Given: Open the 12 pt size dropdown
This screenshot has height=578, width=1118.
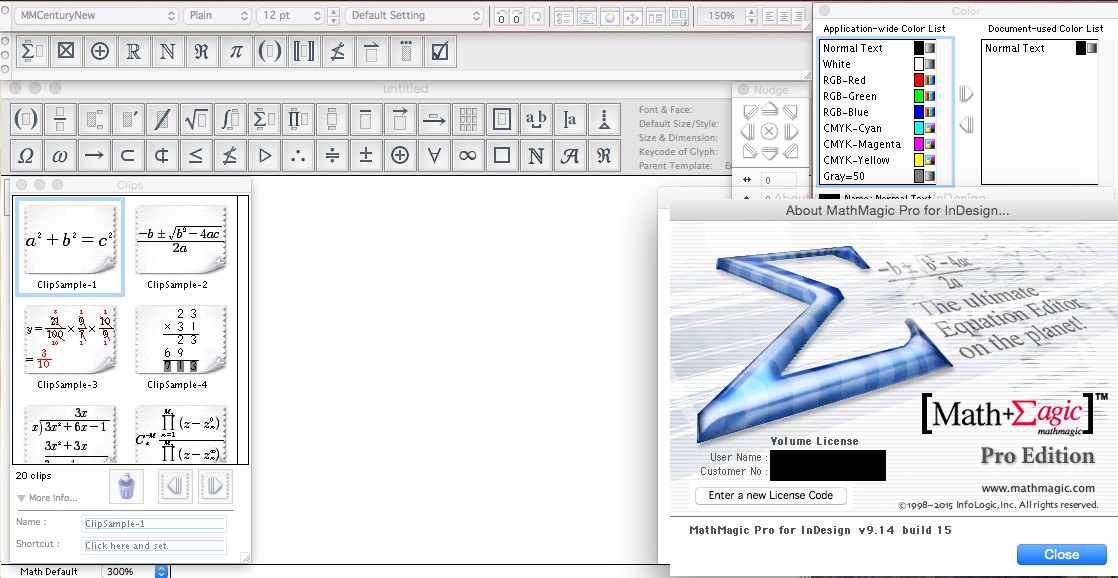Looking at the screenshot, I should point(291,15).
